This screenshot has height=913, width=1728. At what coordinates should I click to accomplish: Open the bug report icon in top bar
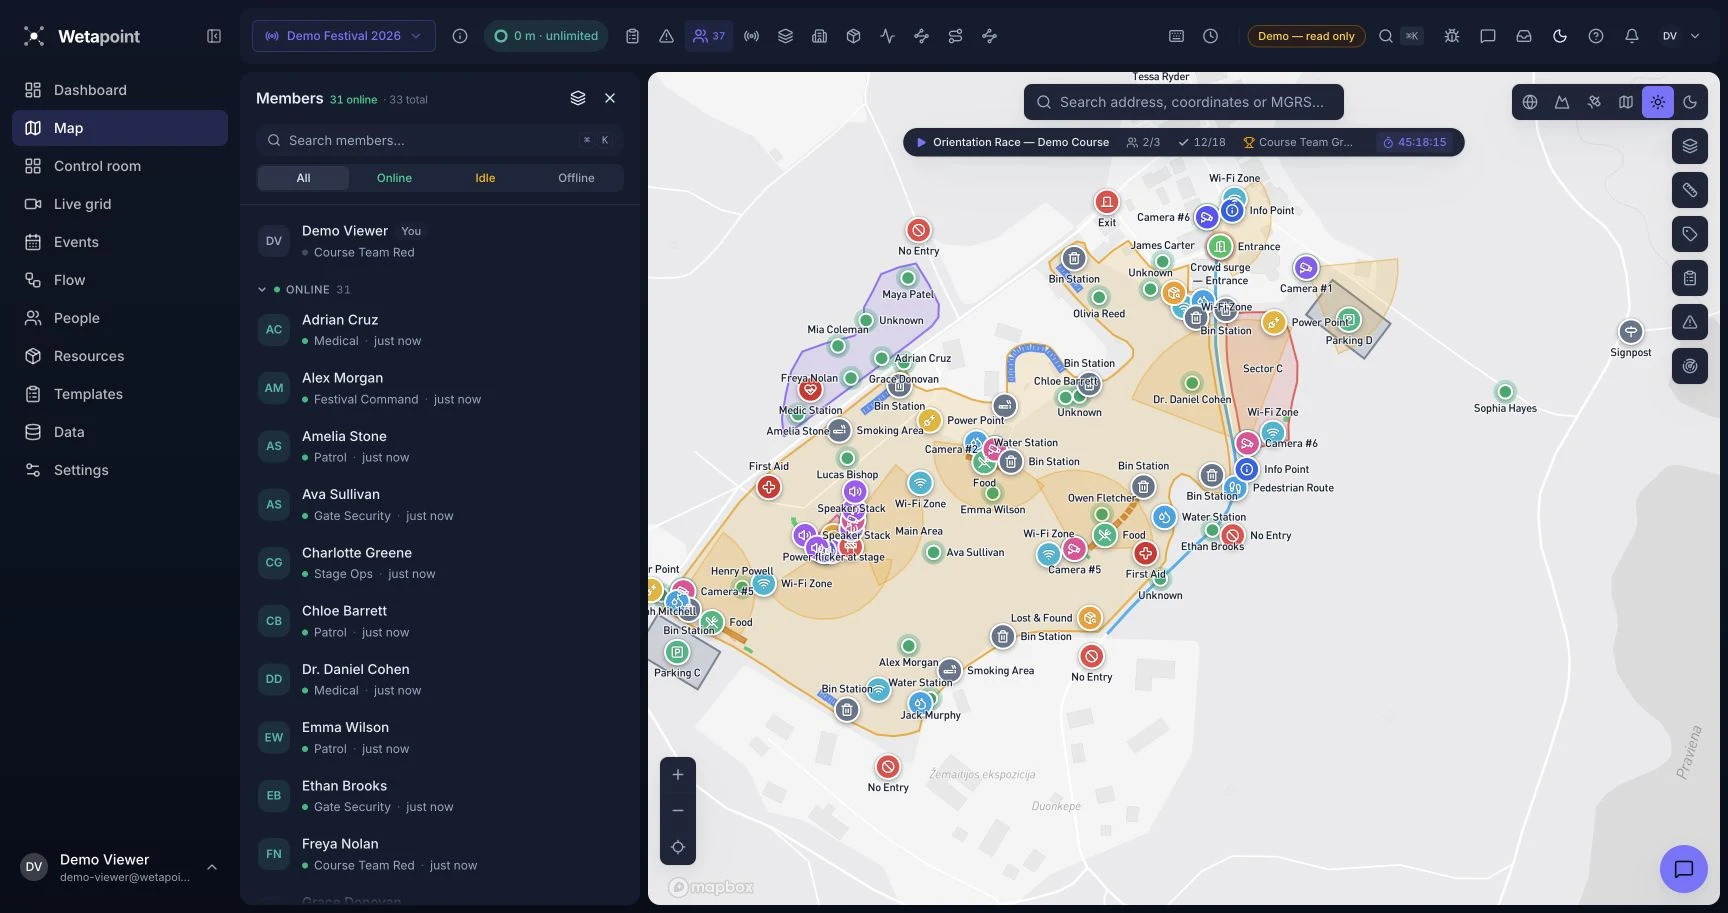[x=1452, y=36]
